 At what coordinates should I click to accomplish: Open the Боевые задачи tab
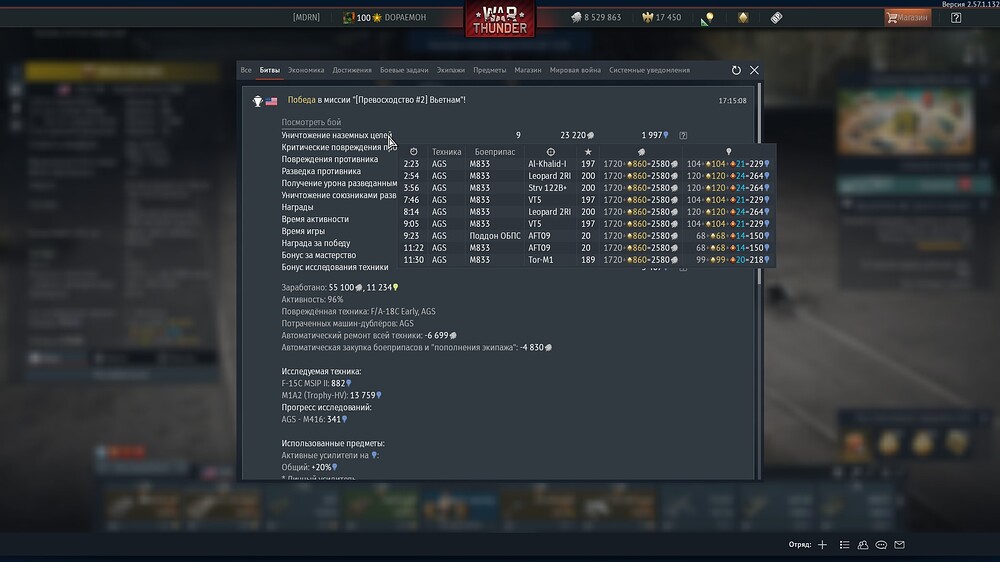tap(404, 70)
